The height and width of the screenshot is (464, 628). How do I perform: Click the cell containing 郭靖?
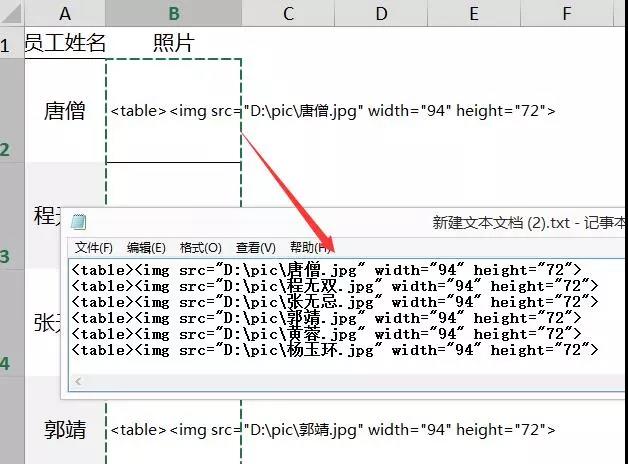click(x=65, y=430)
